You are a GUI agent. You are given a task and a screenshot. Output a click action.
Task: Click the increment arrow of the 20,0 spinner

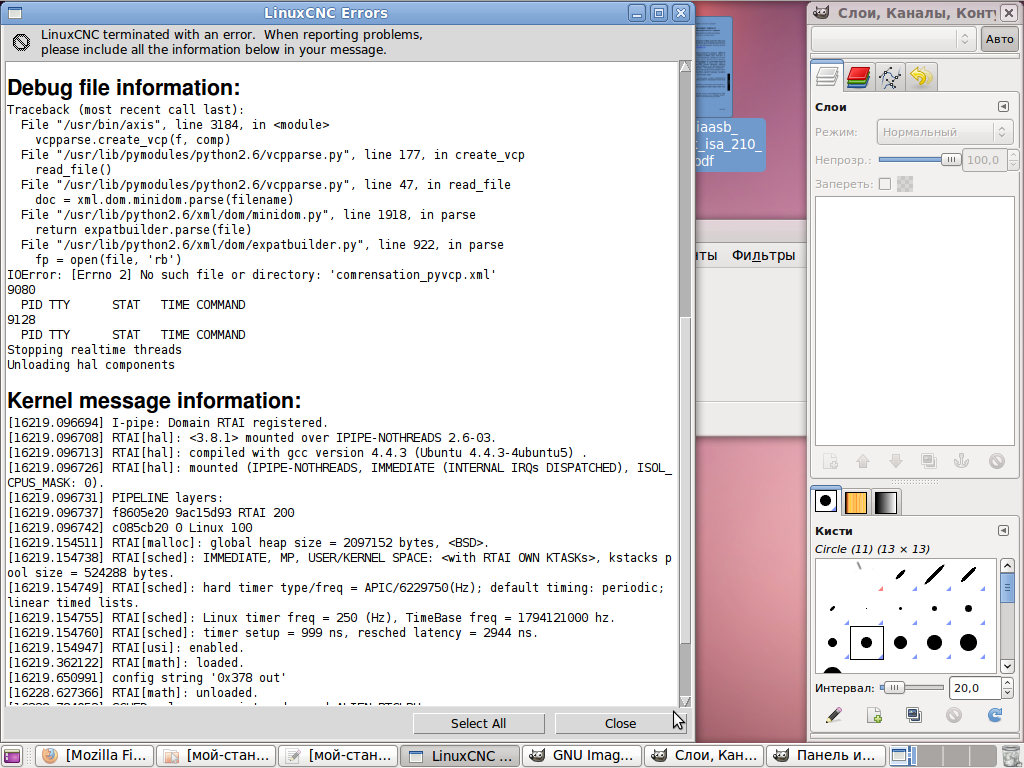[x=1007, y=682]
